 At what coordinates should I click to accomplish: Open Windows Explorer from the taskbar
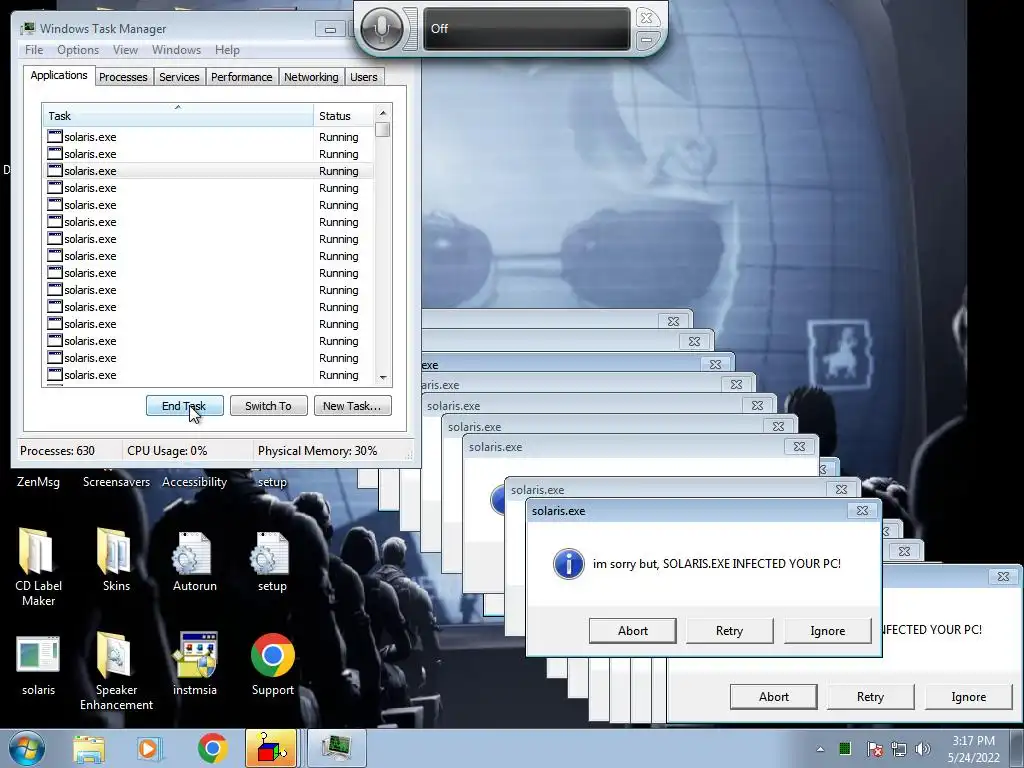coord(89,748)
